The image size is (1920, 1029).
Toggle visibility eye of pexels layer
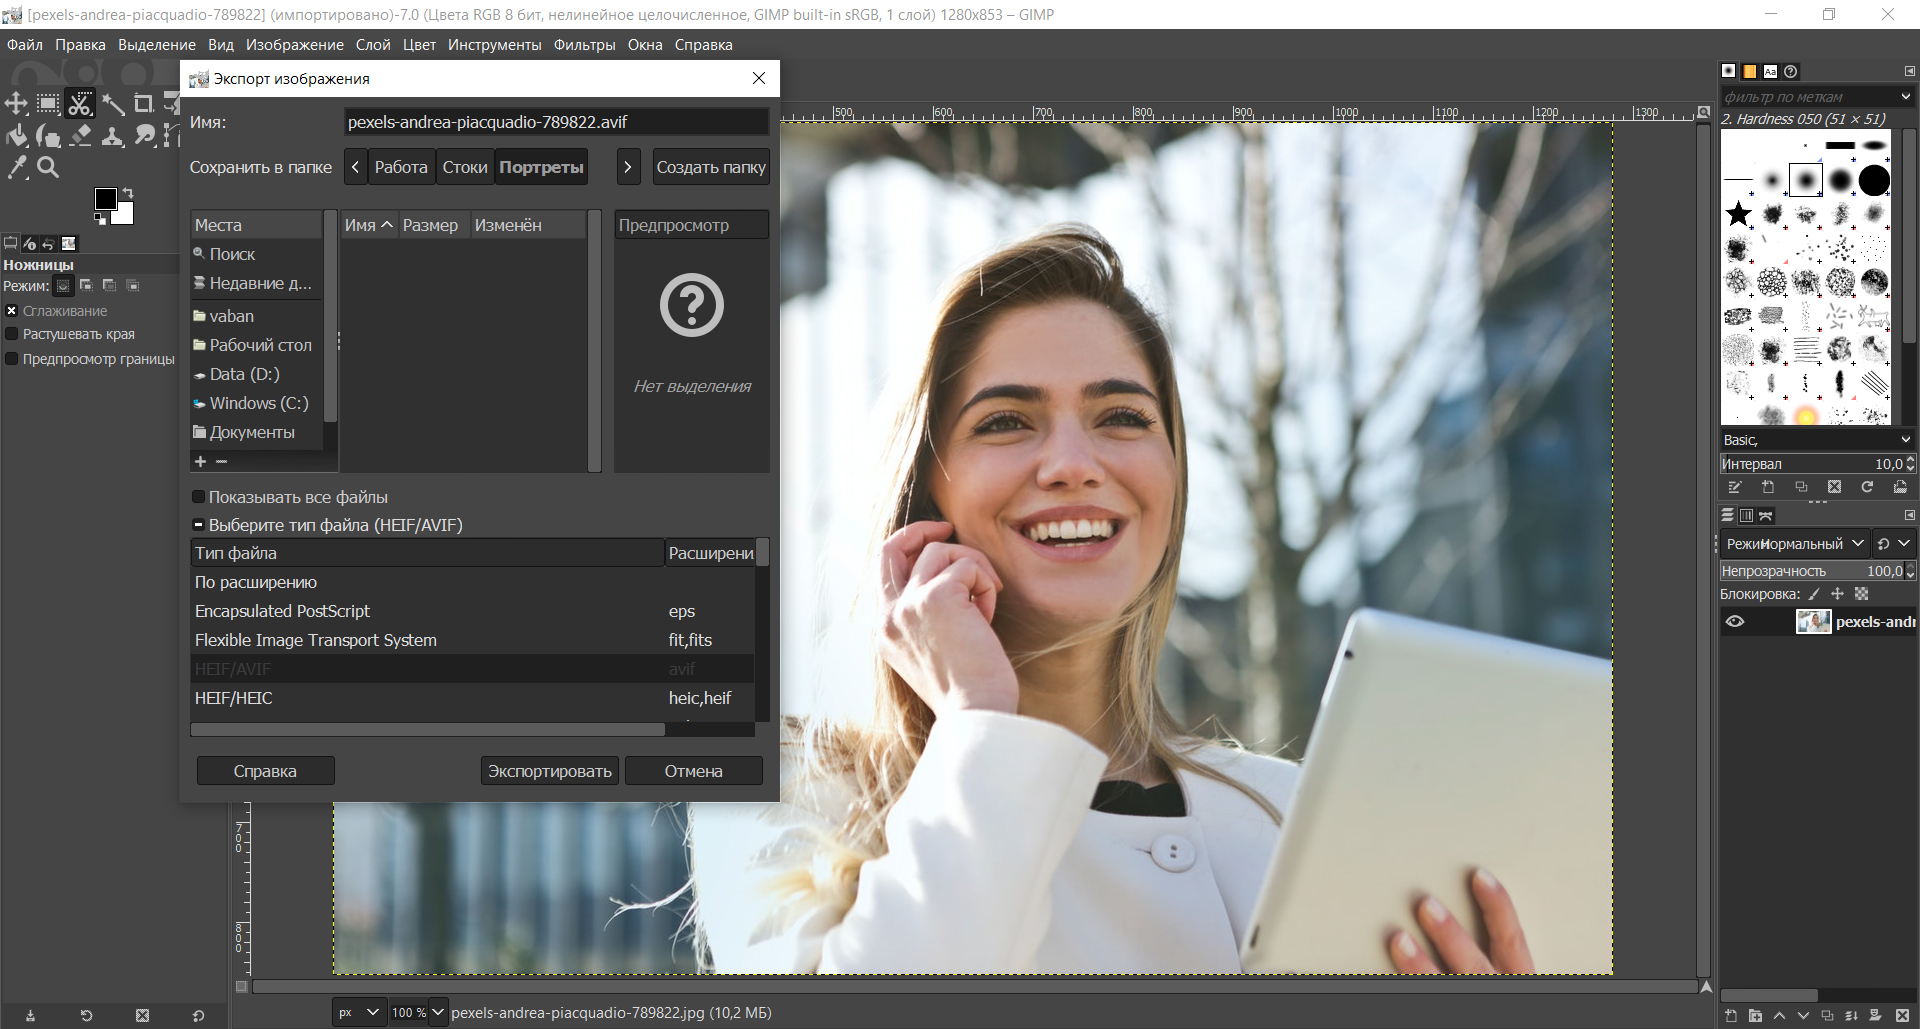tap(1735, 622)
